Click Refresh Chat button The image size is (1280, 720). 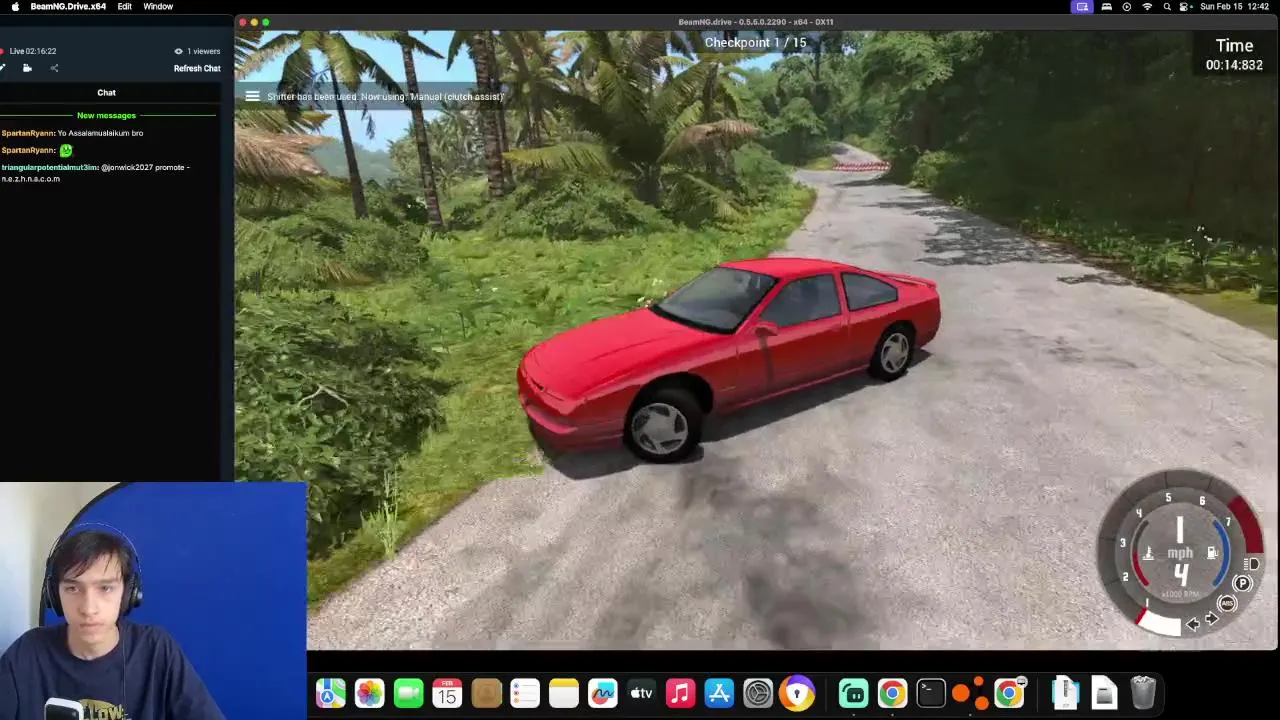coord(197,68)
